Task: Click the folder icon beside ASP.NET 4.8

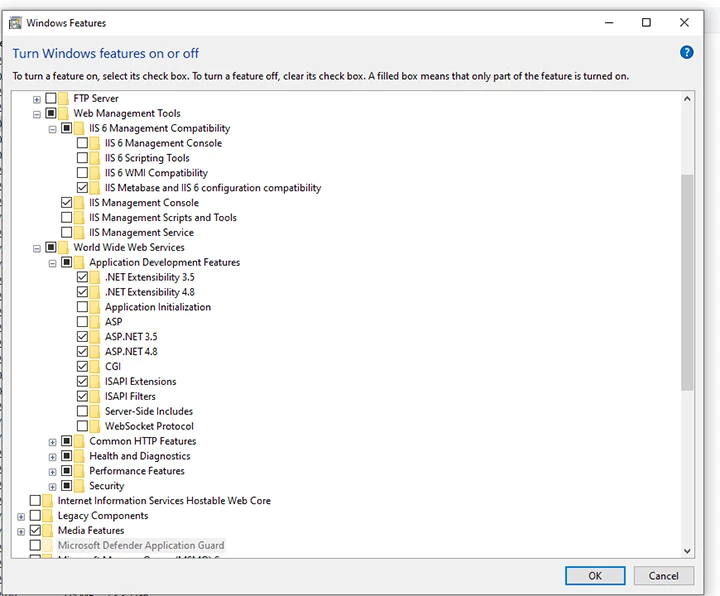Action: [95, 351]
